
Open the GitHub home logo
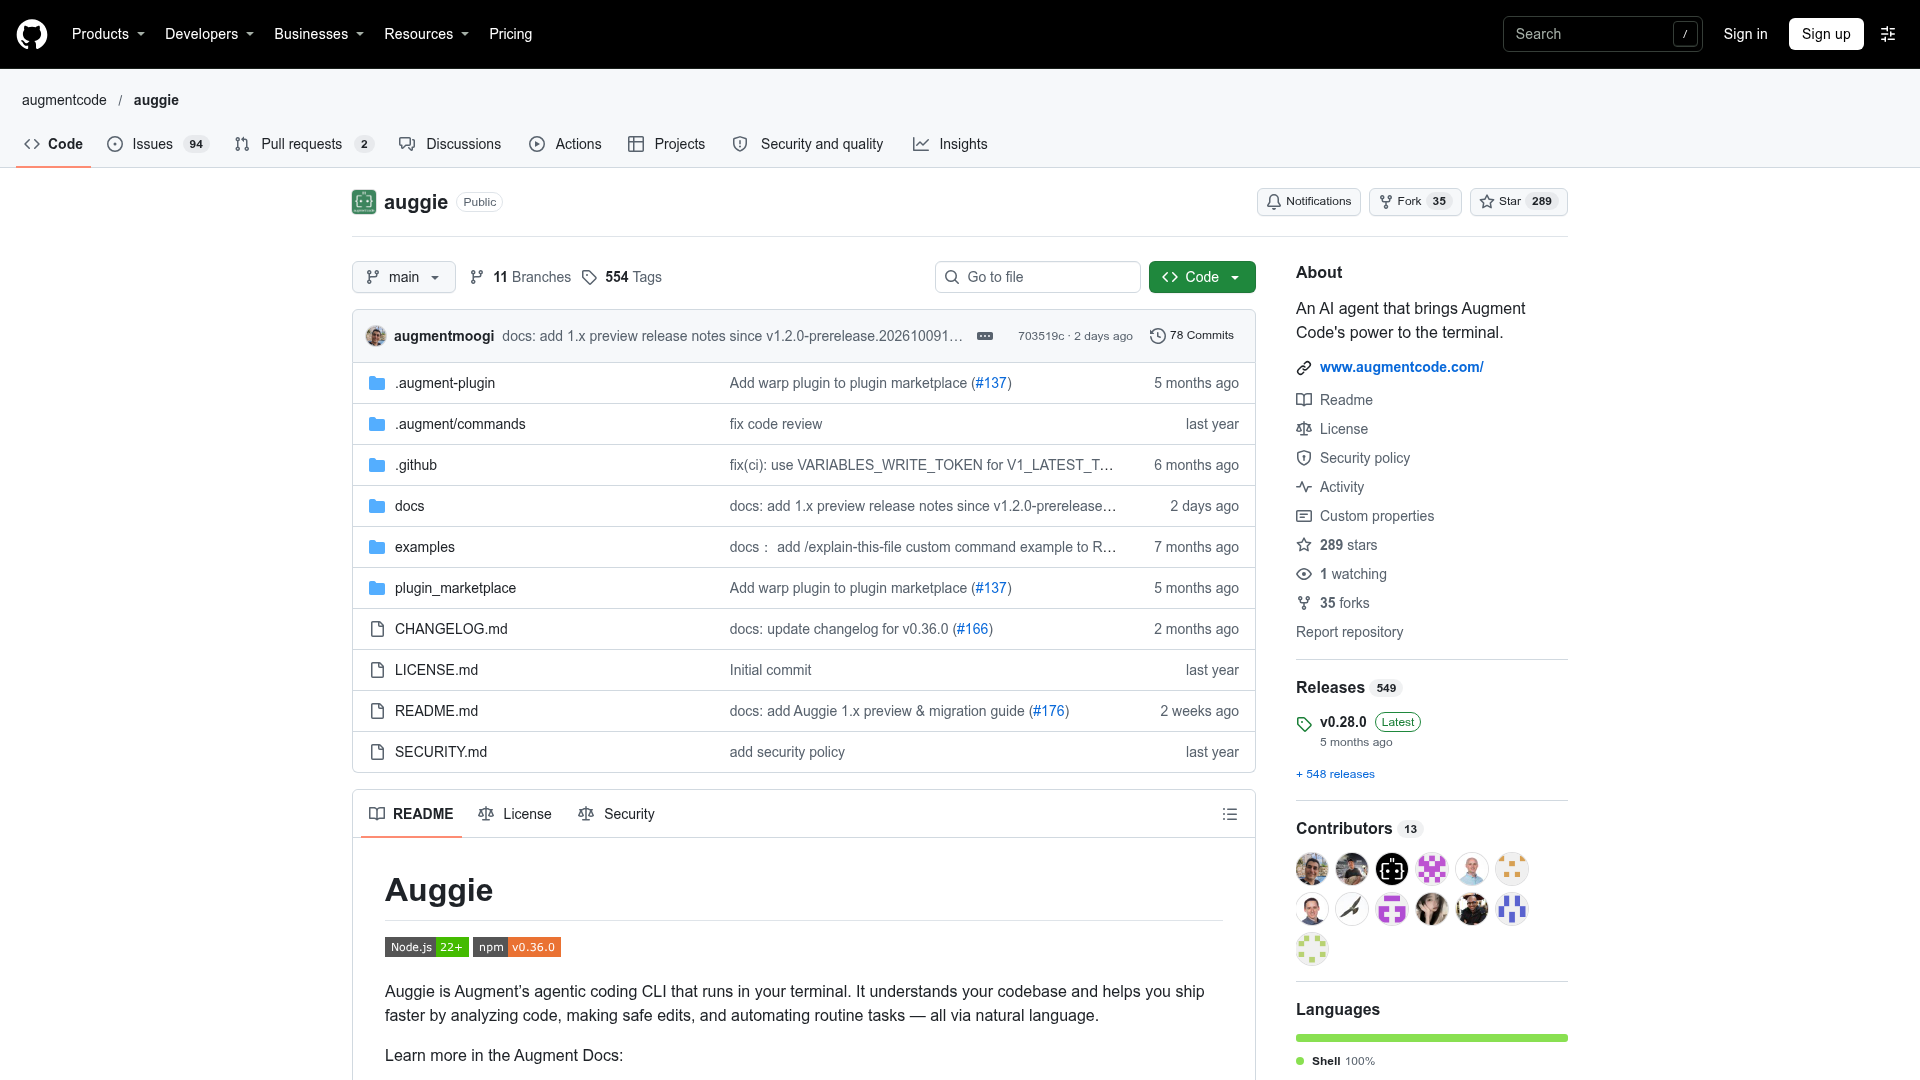point(32,34)
